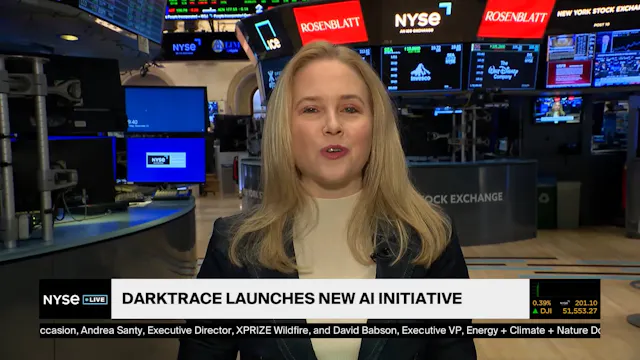Click "XPRIZE Wildfire" in the scrolling ticker

click(273, 330)
